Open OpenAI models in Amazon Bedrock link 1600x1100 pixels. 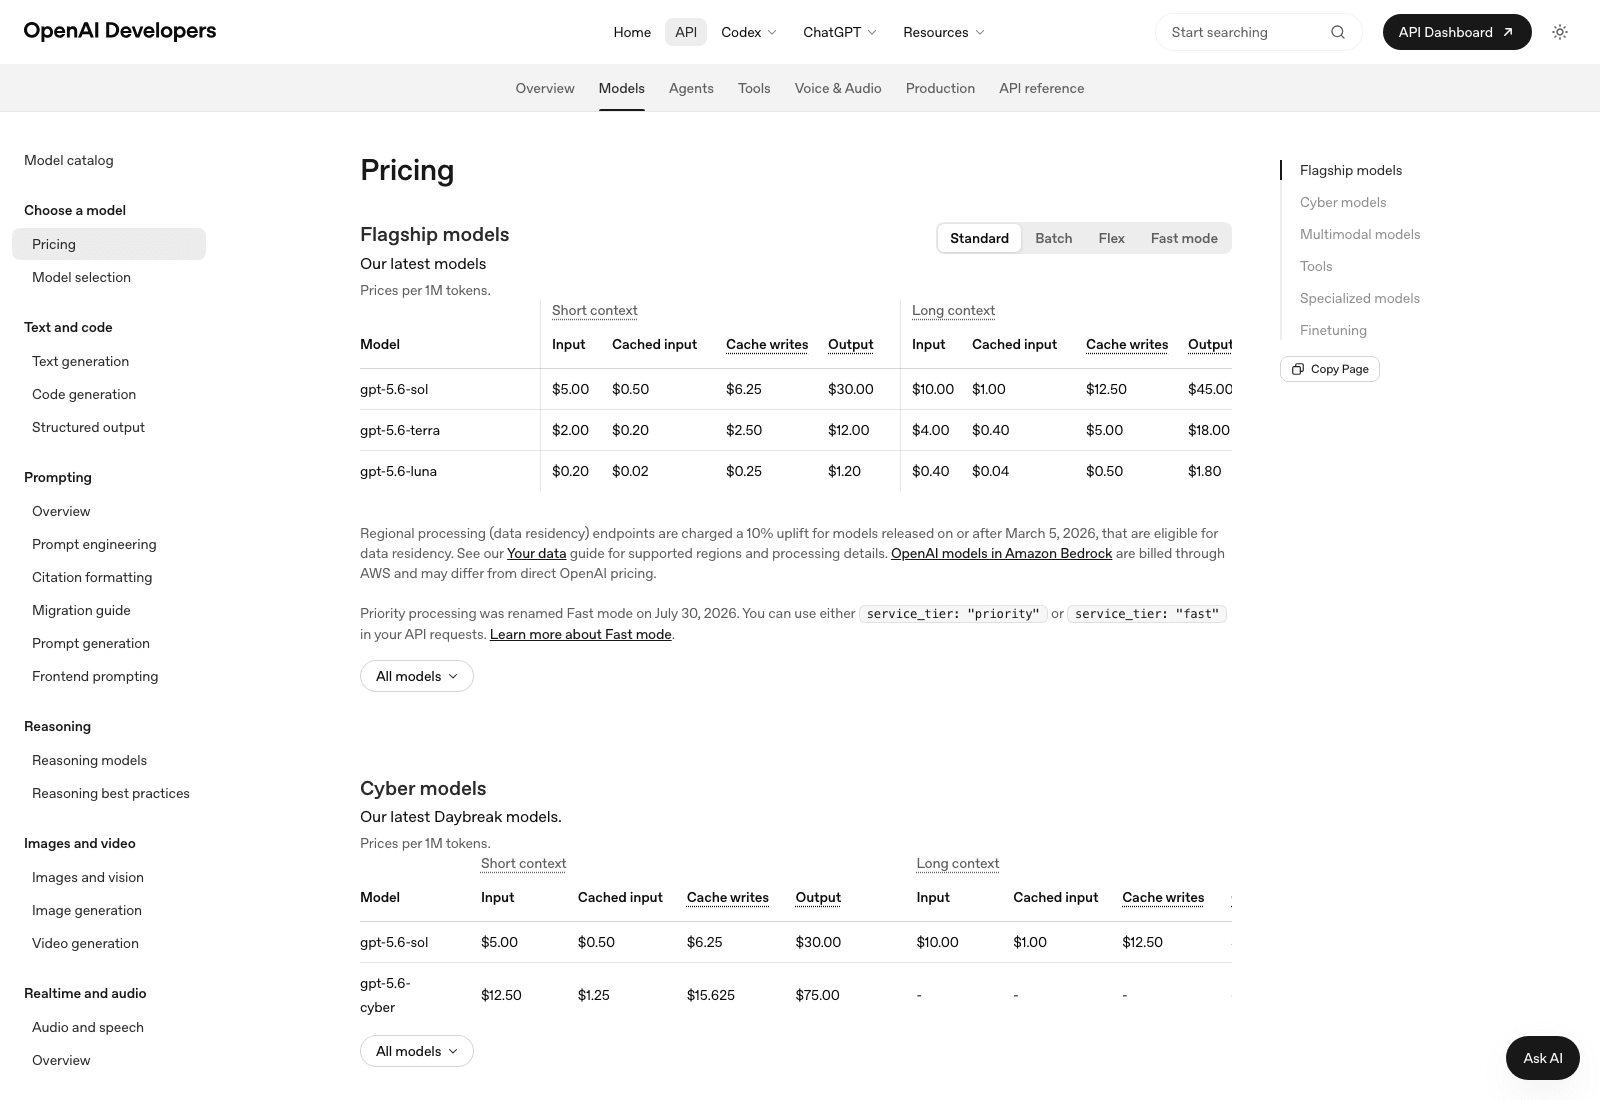[1001, 553]
